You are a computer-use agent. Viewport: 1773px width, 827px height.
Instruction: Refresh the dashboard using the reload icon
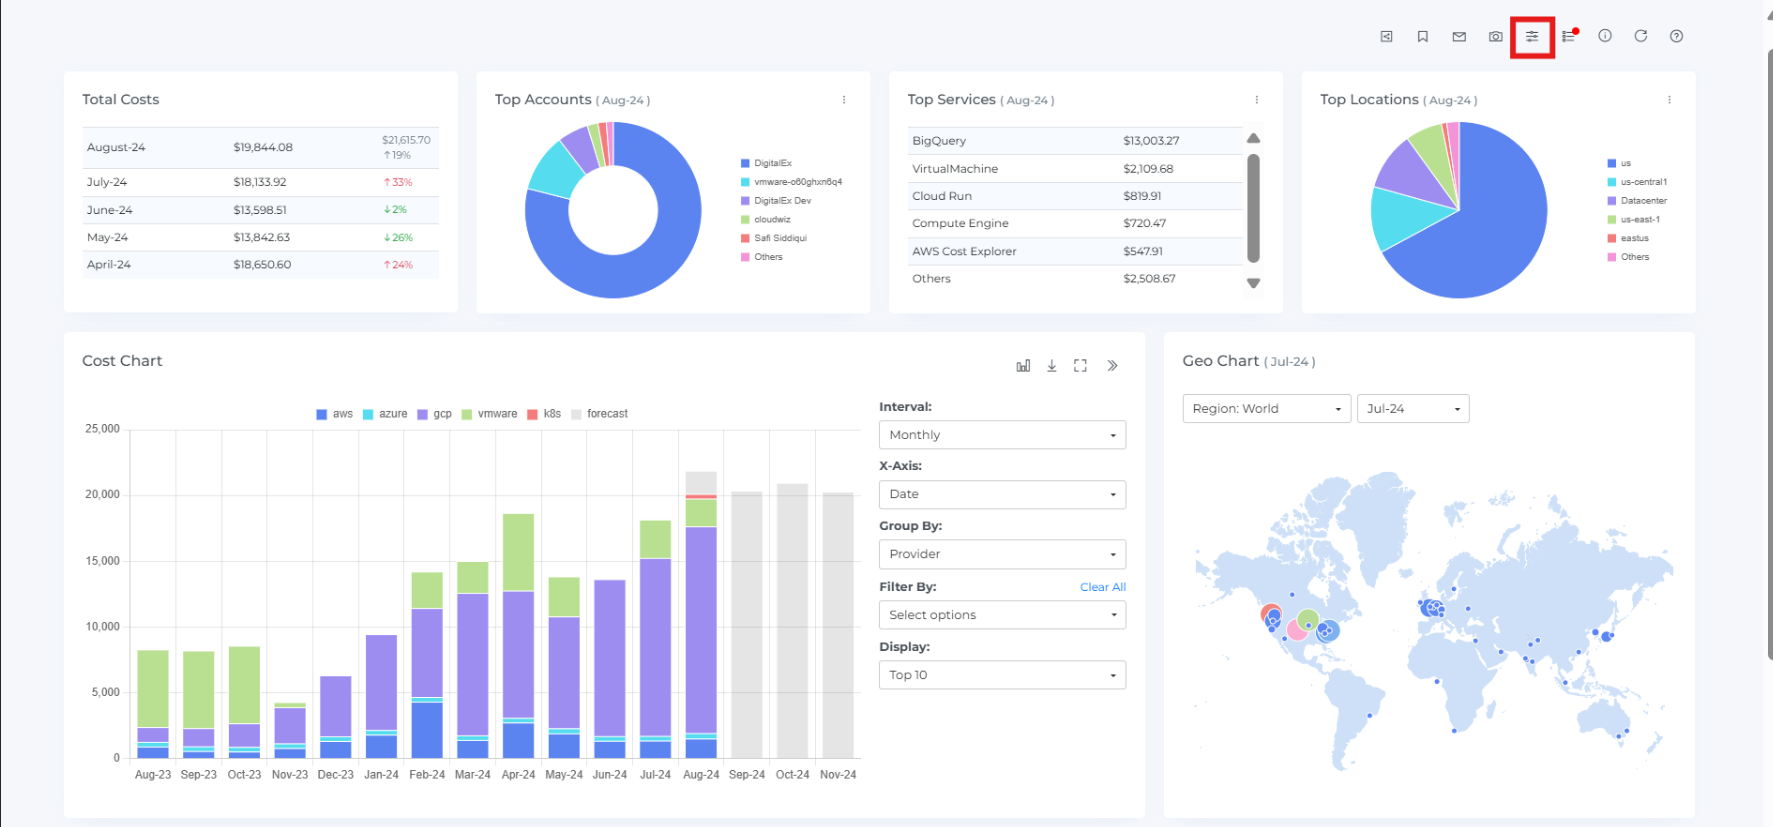[x=1641, y=36]
